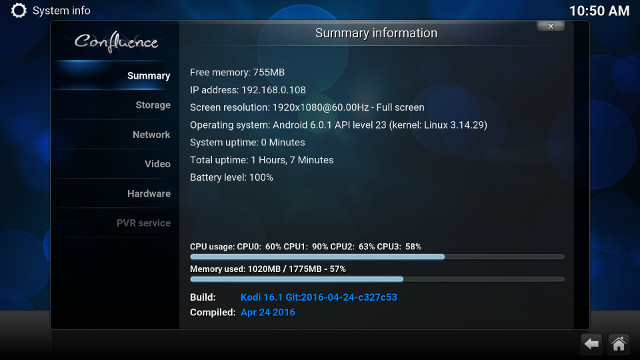
Task: Click the System info gear icon
Action: (x=18, y=11)
